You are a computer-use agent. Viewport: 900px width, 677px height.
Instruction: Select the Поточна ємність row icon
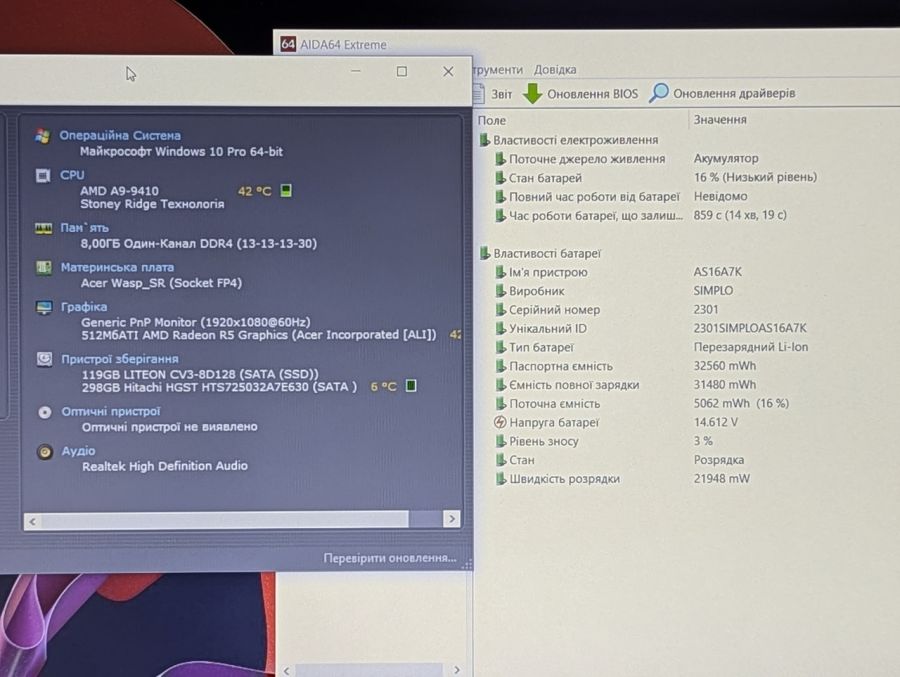[501, 404]
